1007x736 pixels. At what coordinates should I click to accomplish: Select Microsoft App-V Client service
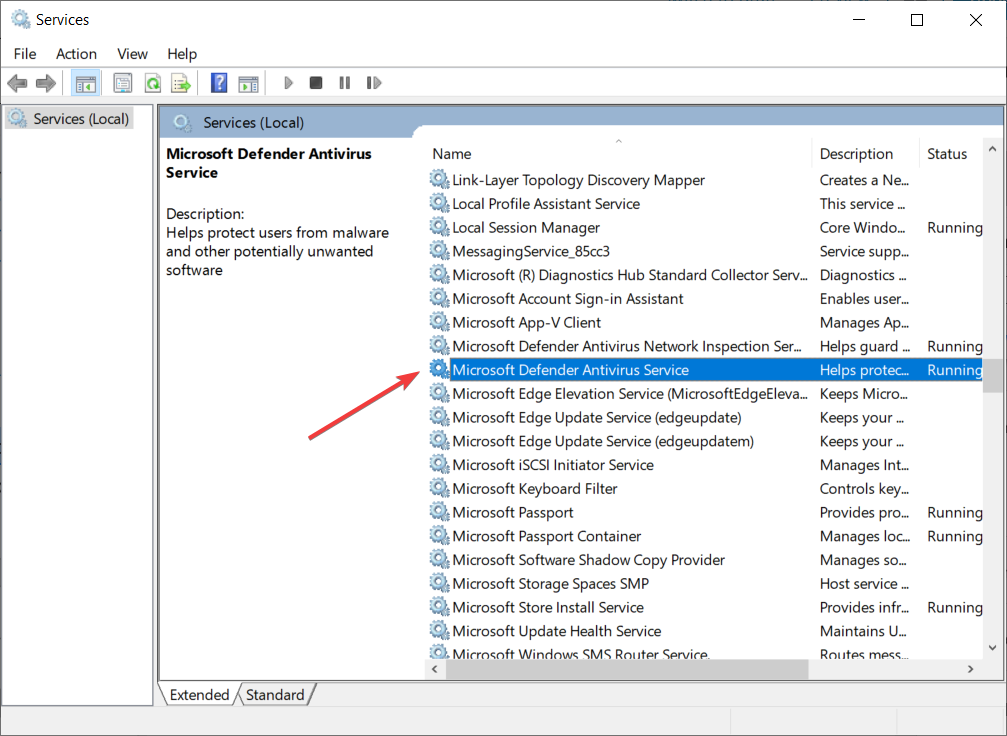(527, 323)
